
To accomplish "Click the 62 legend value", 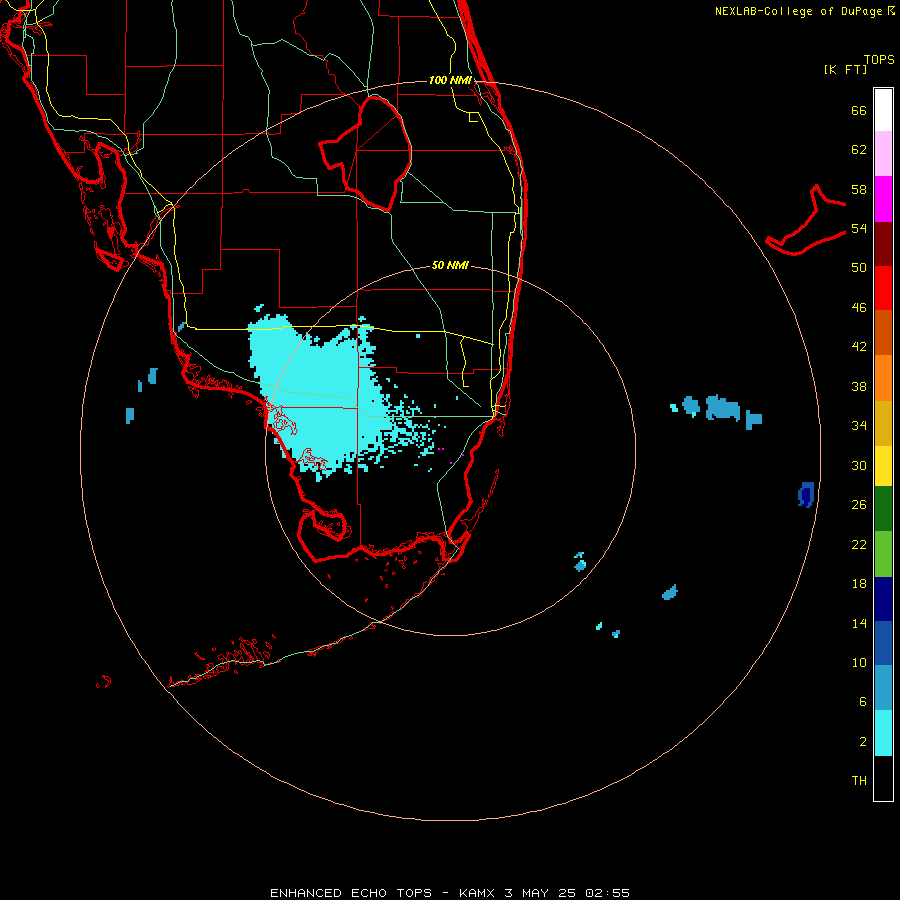I will pyautogui.click(x=859, y=150).
